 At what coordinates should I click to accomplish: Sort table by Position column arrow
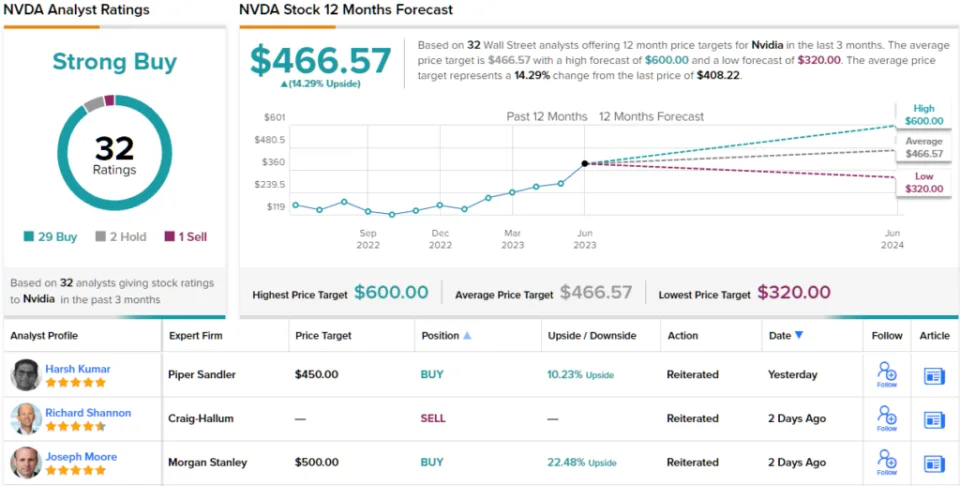tap(467, 336)
